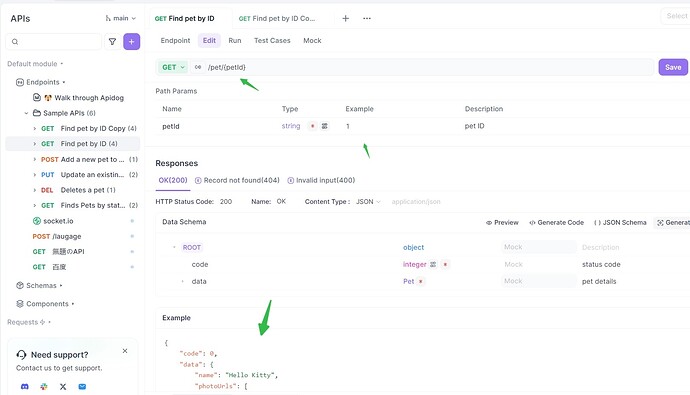The height and width of the screenshot is (395, 690).
Task: Select the Record not found(404) response tab
Action: pyautogui.click(x=237, y=180)
